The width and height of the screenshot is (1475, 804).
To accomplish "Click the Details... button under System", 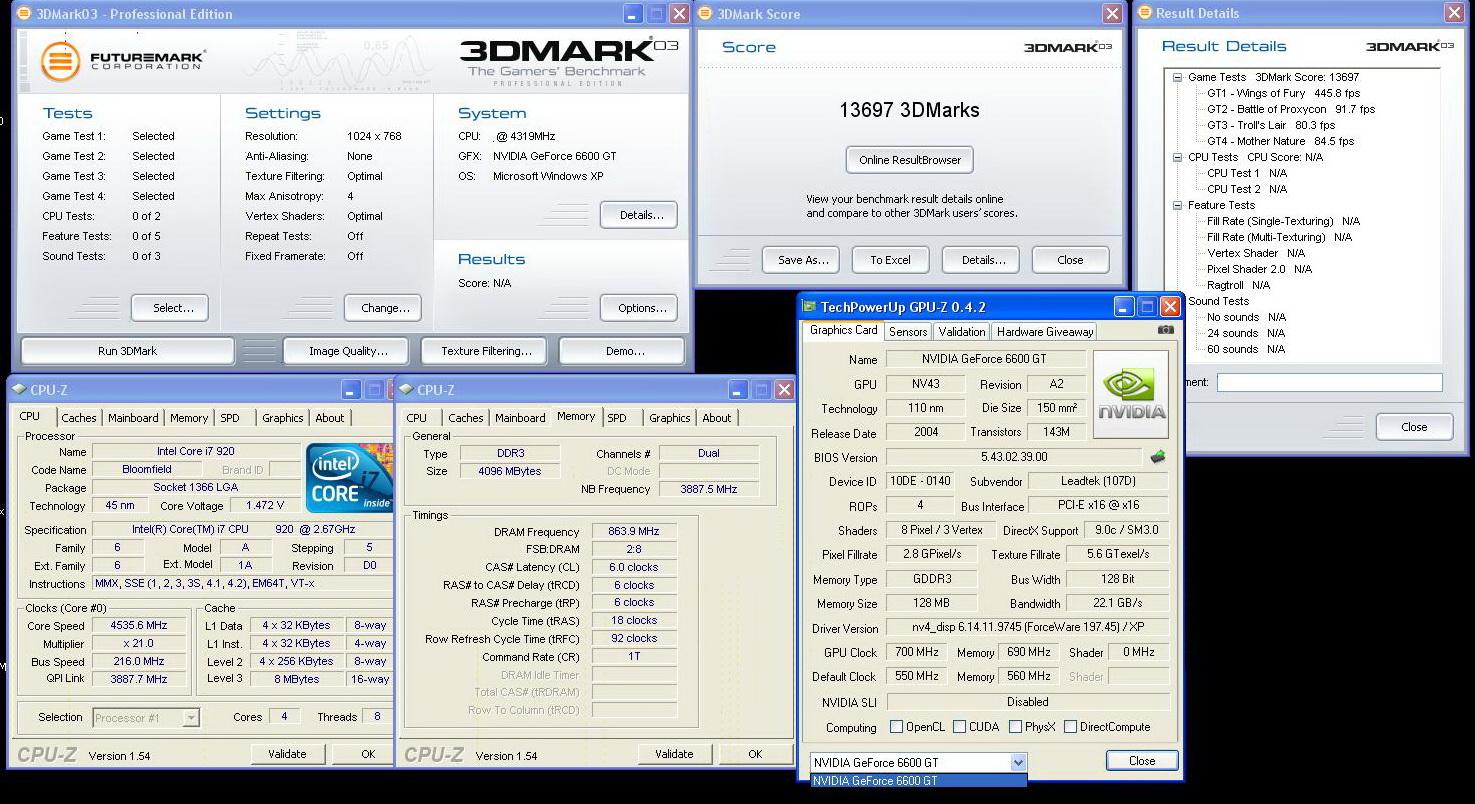I will pos(640,215).
